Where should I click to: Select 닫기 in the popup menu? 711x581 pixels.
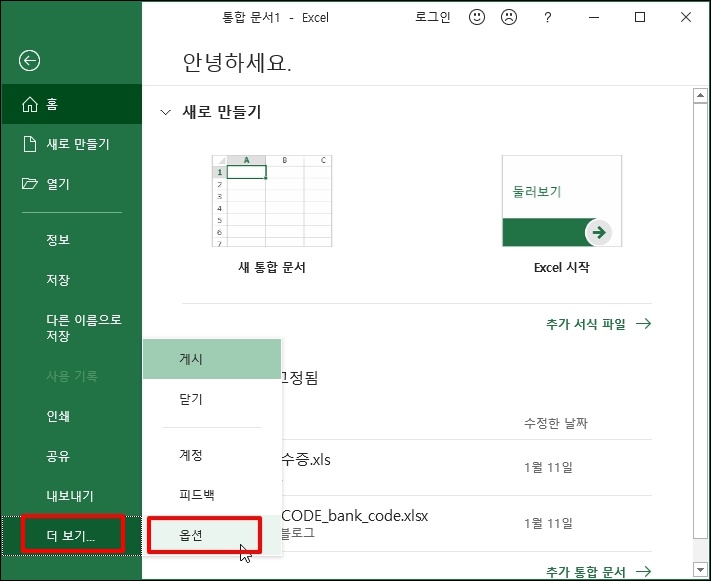212,399
